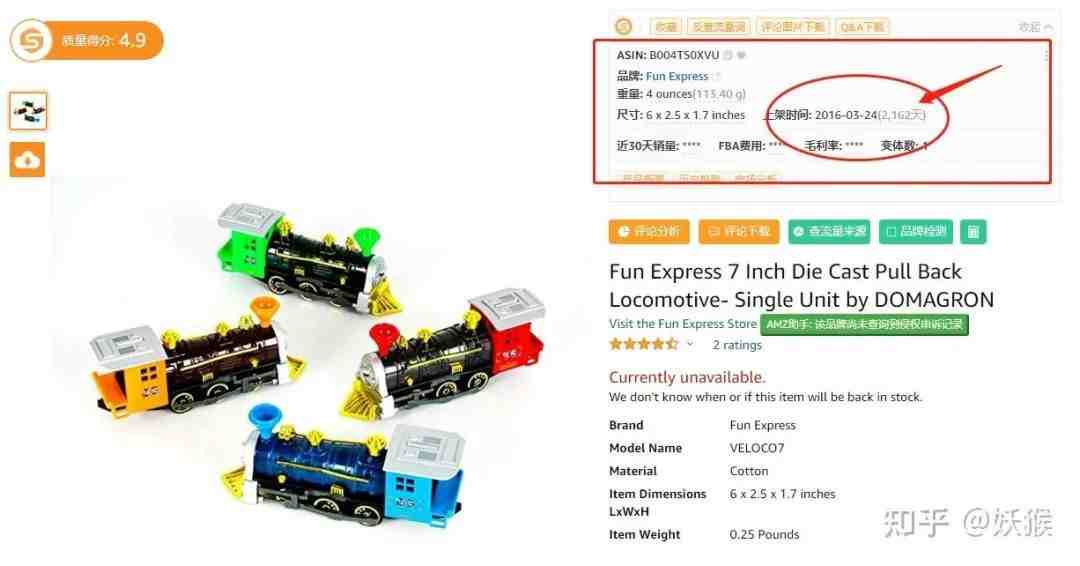1080x566 pixels.
Task: Open the 评论图片下载 tab
Action: 792,27
